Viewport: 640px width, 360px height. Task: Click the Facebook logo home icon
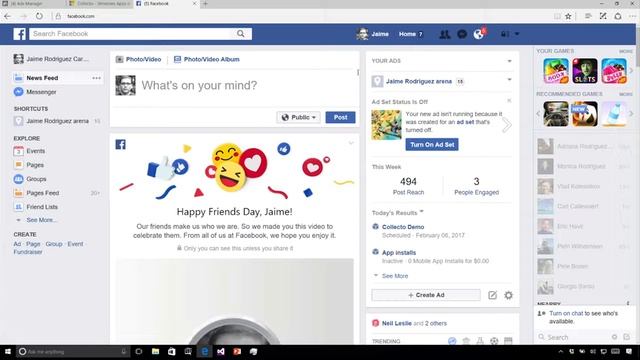point(19,34)
